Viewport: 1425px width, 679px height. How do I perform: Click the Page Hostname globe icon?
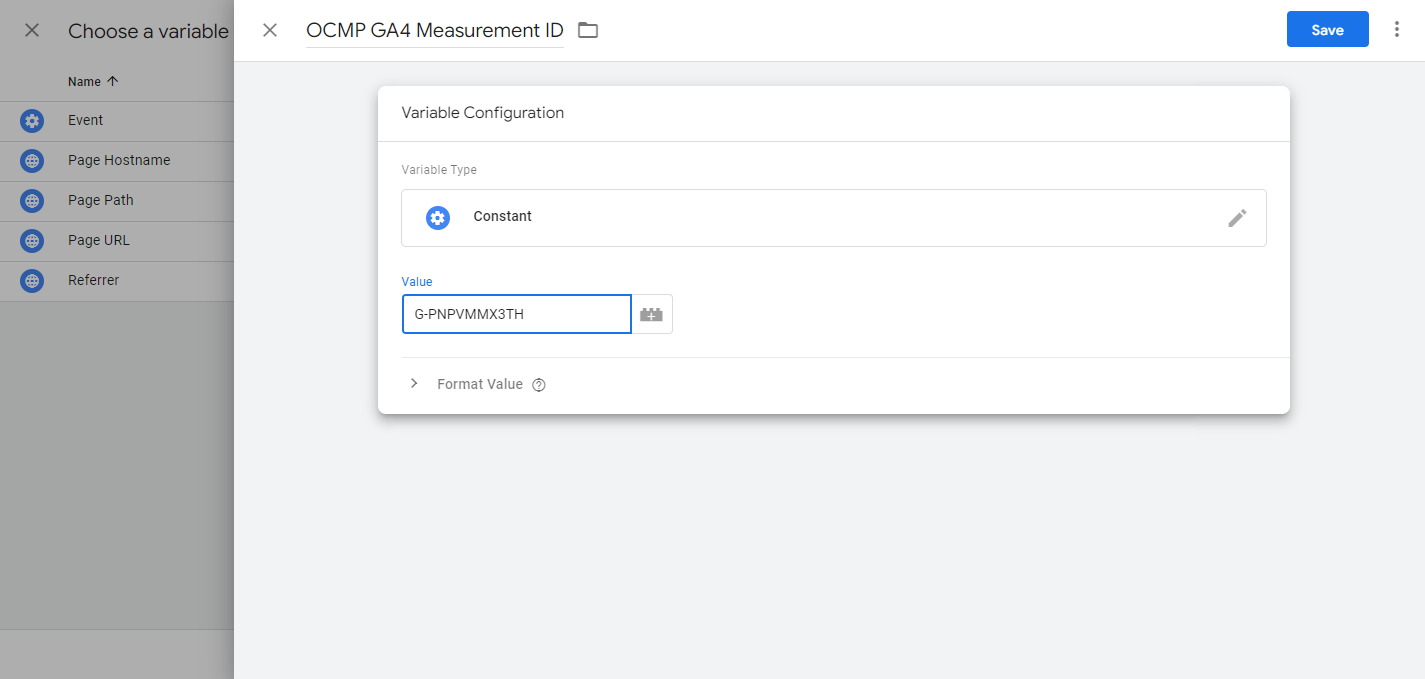pos(32,161)
